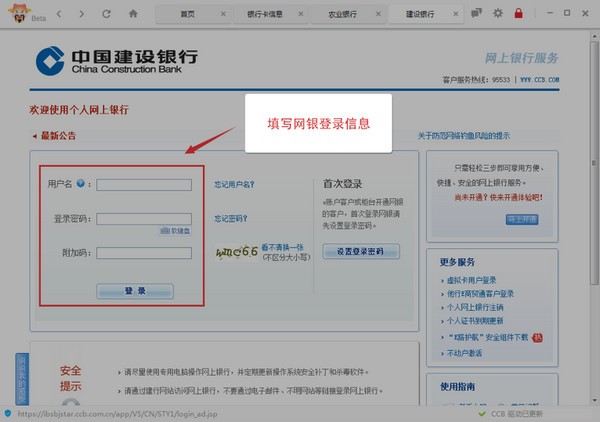Click the 更多服务 heading
Viewport: 600px width, 422px height.
tap(457, 262)
